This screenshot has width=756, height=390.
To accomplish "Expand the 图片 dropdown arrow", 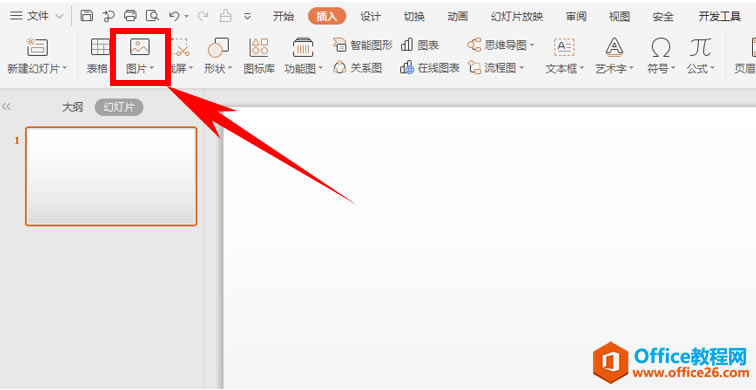I will click(151, 68).
